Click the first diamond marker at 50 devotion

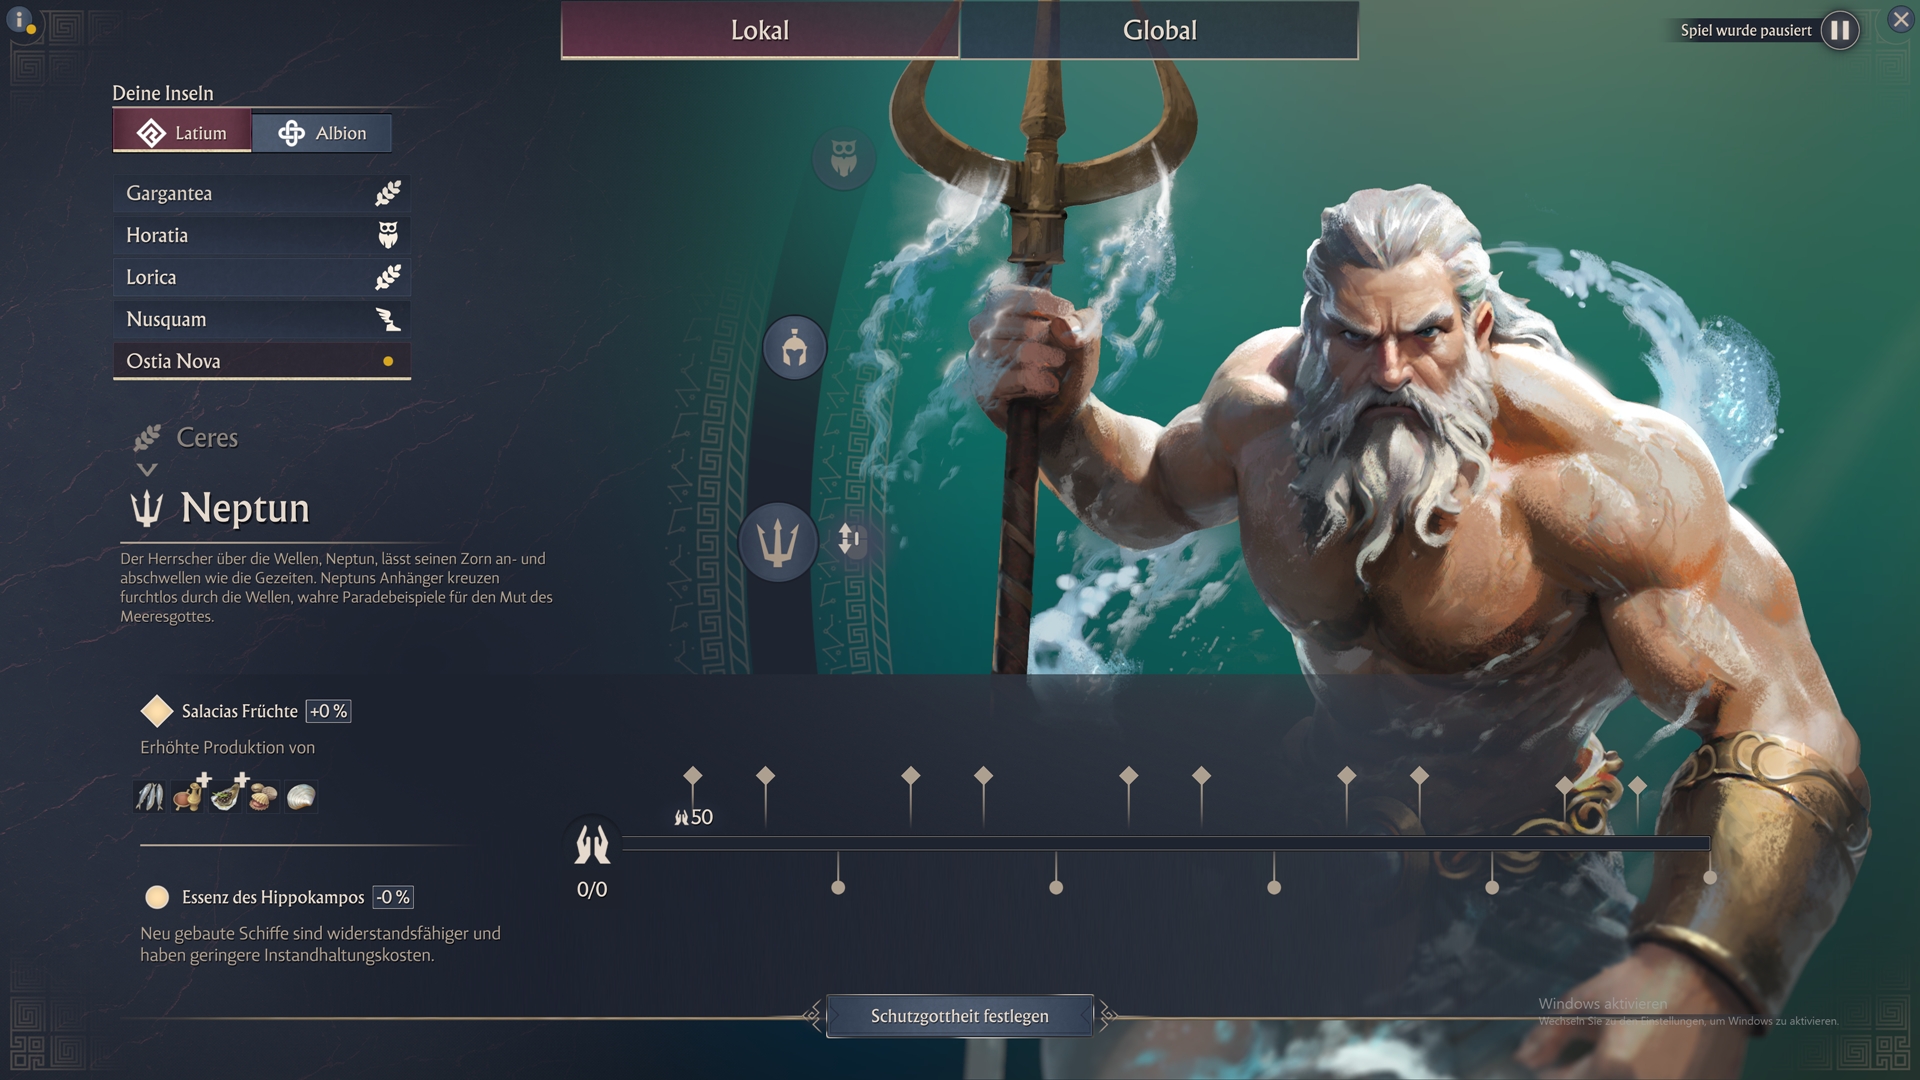click(692, 776)
